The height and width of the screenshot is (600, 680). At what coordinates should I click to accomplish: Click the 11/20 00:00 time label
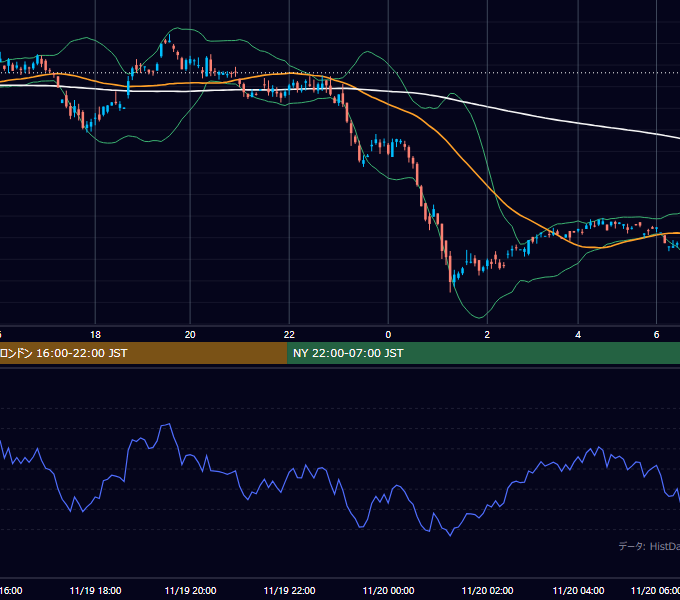point(388,591)
